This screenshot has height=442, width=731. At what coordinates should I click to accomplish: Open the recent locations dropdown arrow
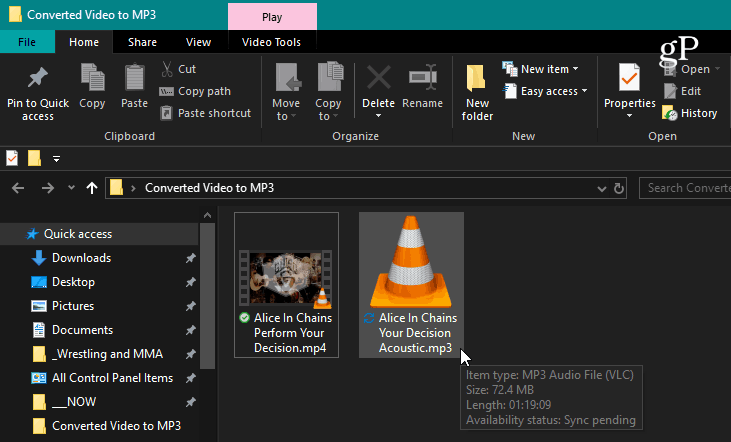pos(71,188)
